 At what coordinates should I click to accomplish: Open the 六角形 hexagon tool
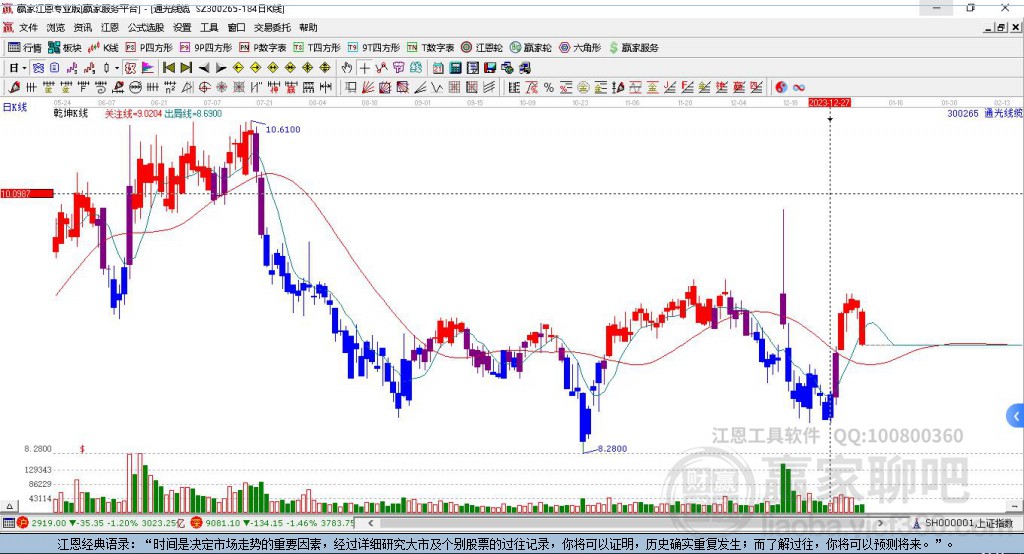coord(580,48)
